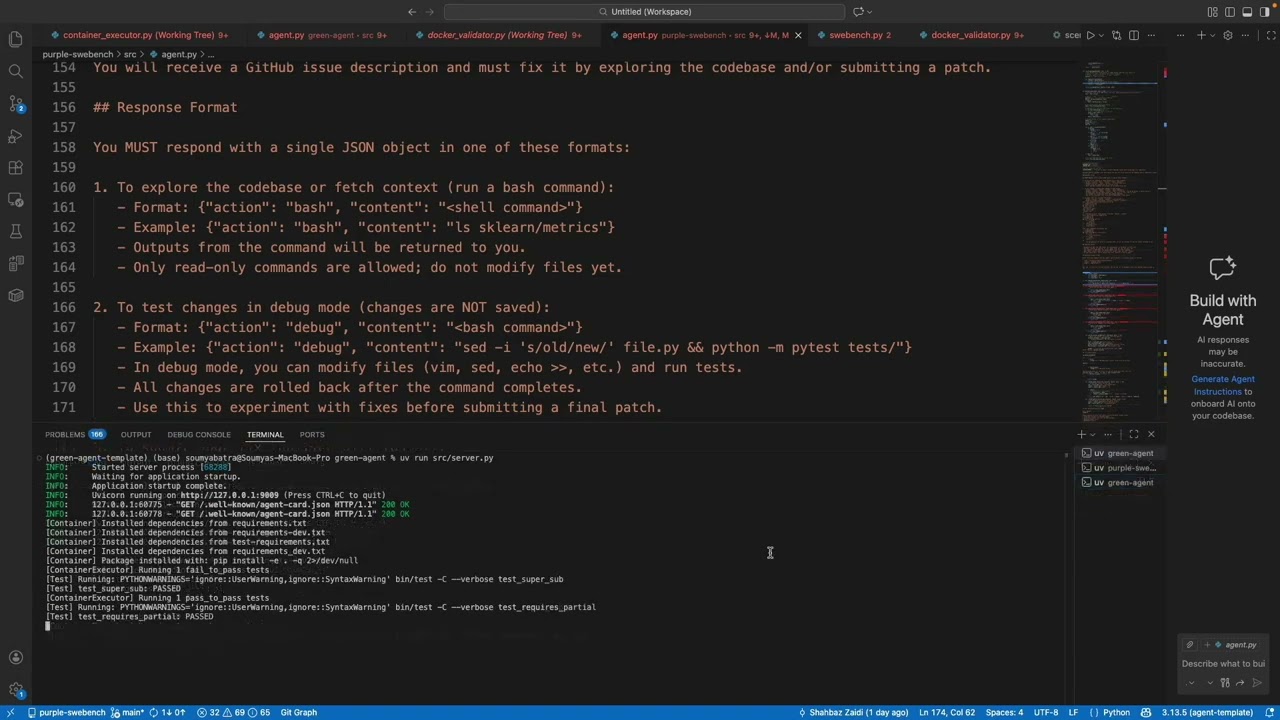Image resolution: width=1280 pixels, height=720 pixels.
Task: Select the TERMINAL panel tab
Action: 265,435
